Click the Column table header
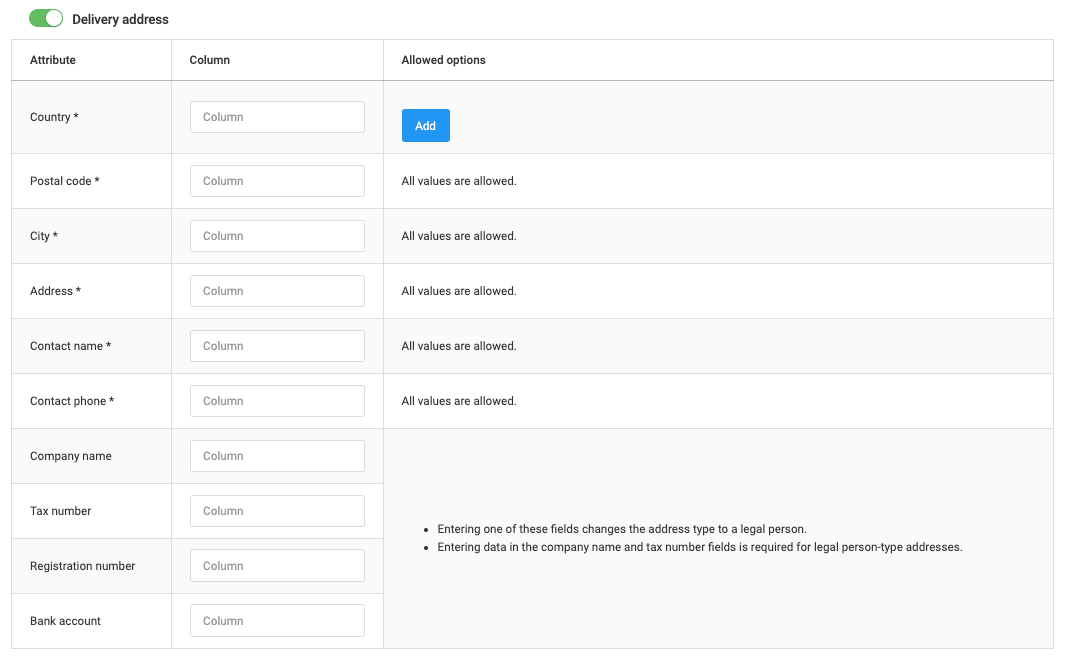Screen dimensions: 1065x662 pos(209,59)
